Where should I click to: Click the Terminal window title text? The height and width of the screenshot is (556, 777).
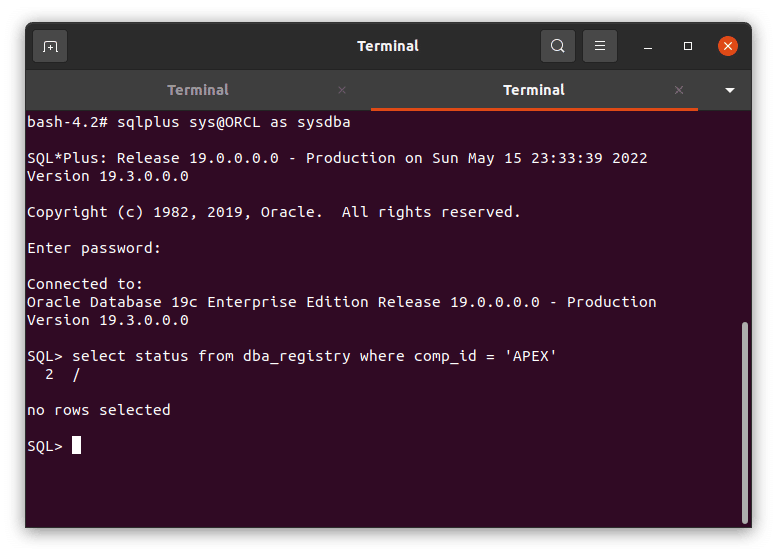click(388, 46)
